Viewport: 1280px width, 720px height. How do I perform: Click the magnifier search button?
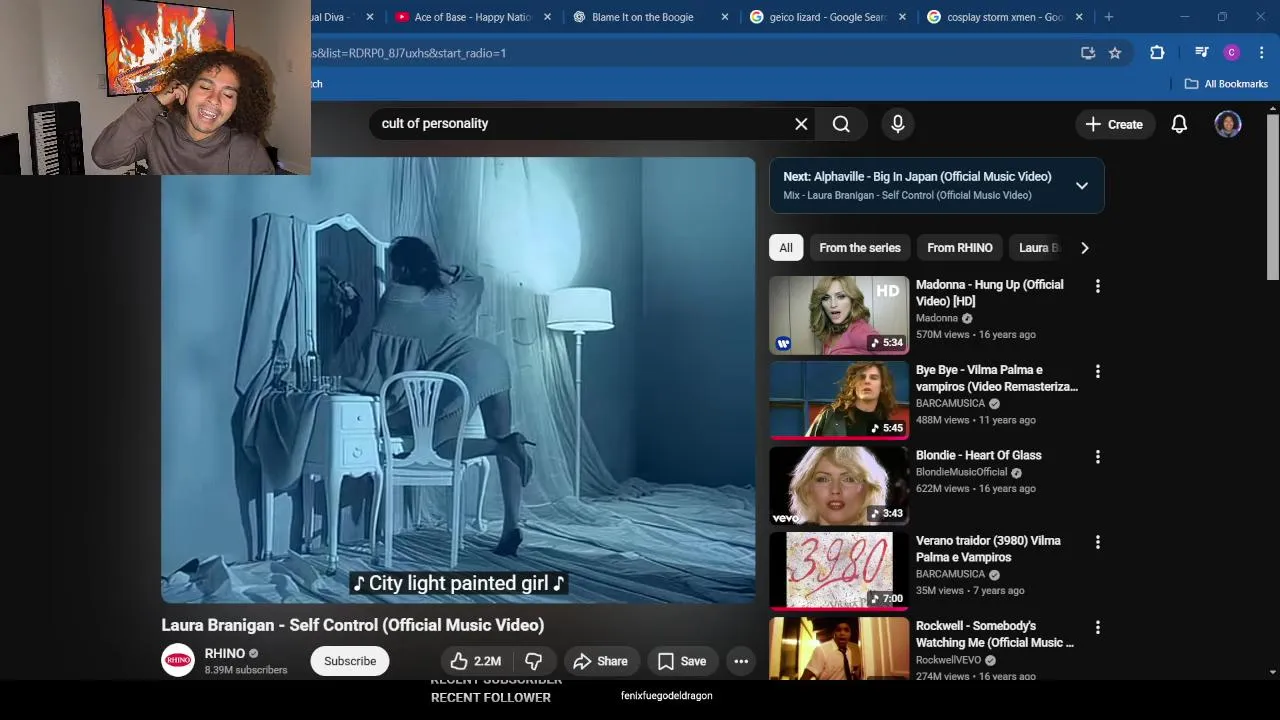click(x=841, y=124)
